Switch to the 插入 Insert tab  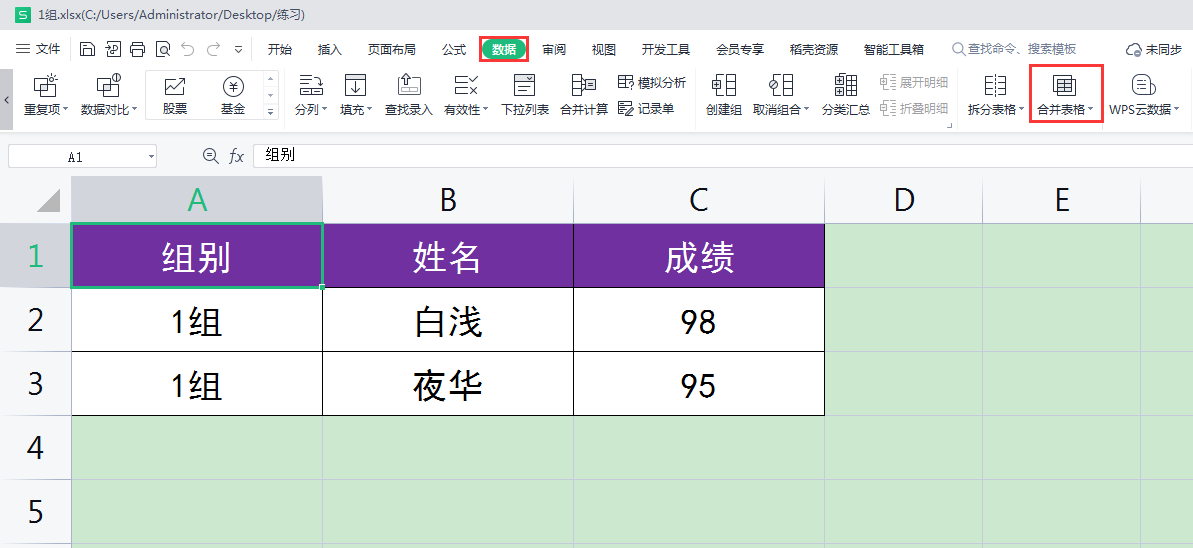click(329, 49)
